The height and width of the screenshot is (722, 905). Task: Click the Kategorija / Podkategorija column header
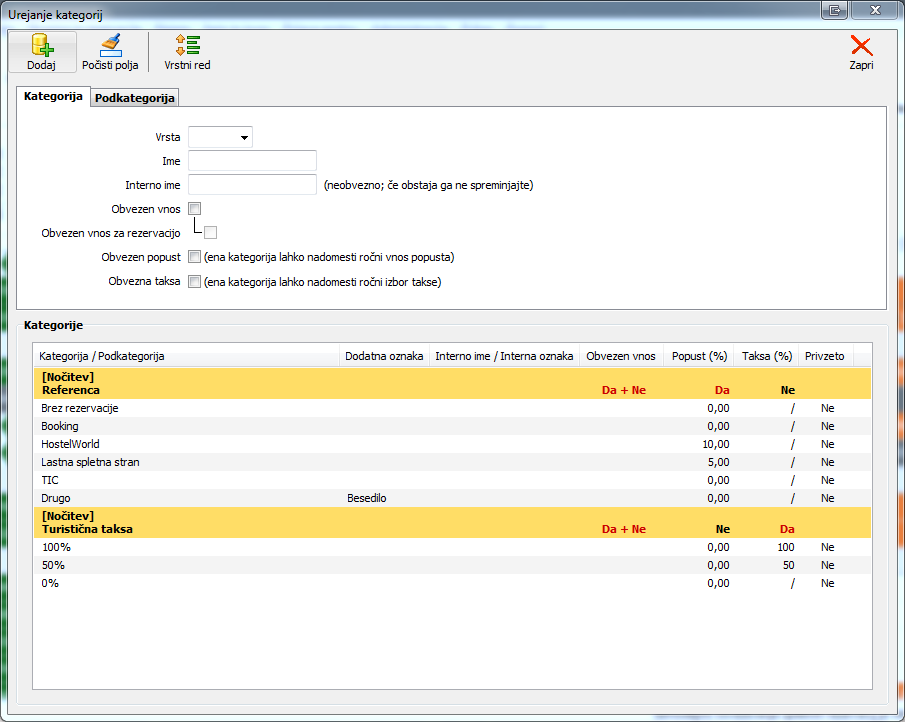point(102,356)
